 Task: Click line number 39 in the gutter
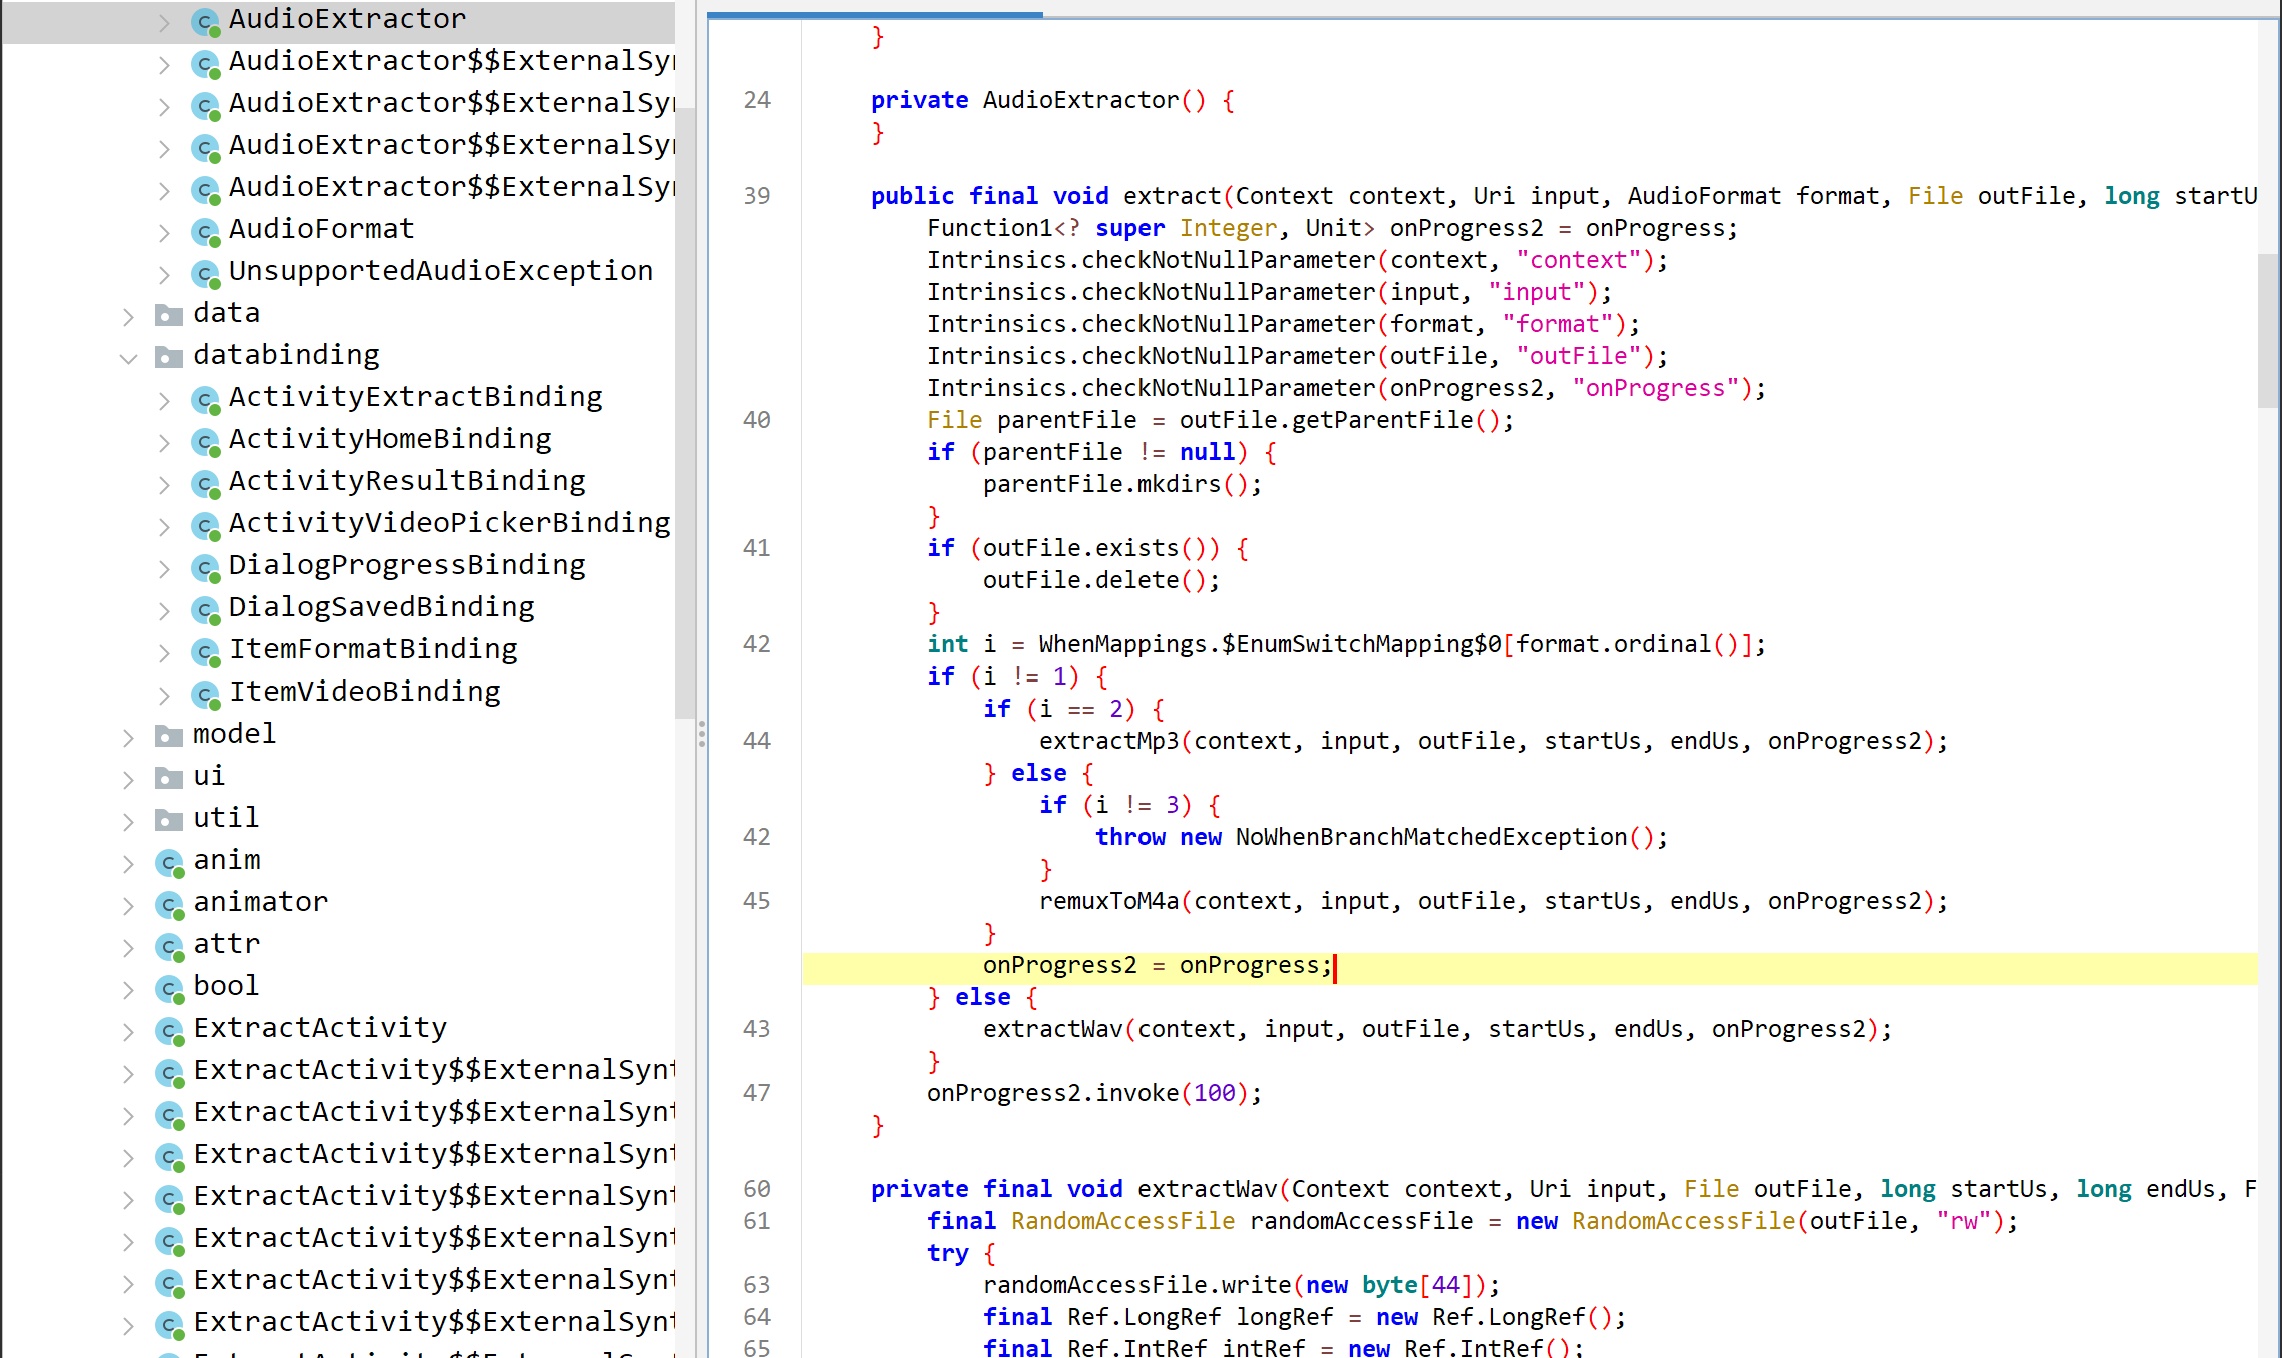click(757, 196)
